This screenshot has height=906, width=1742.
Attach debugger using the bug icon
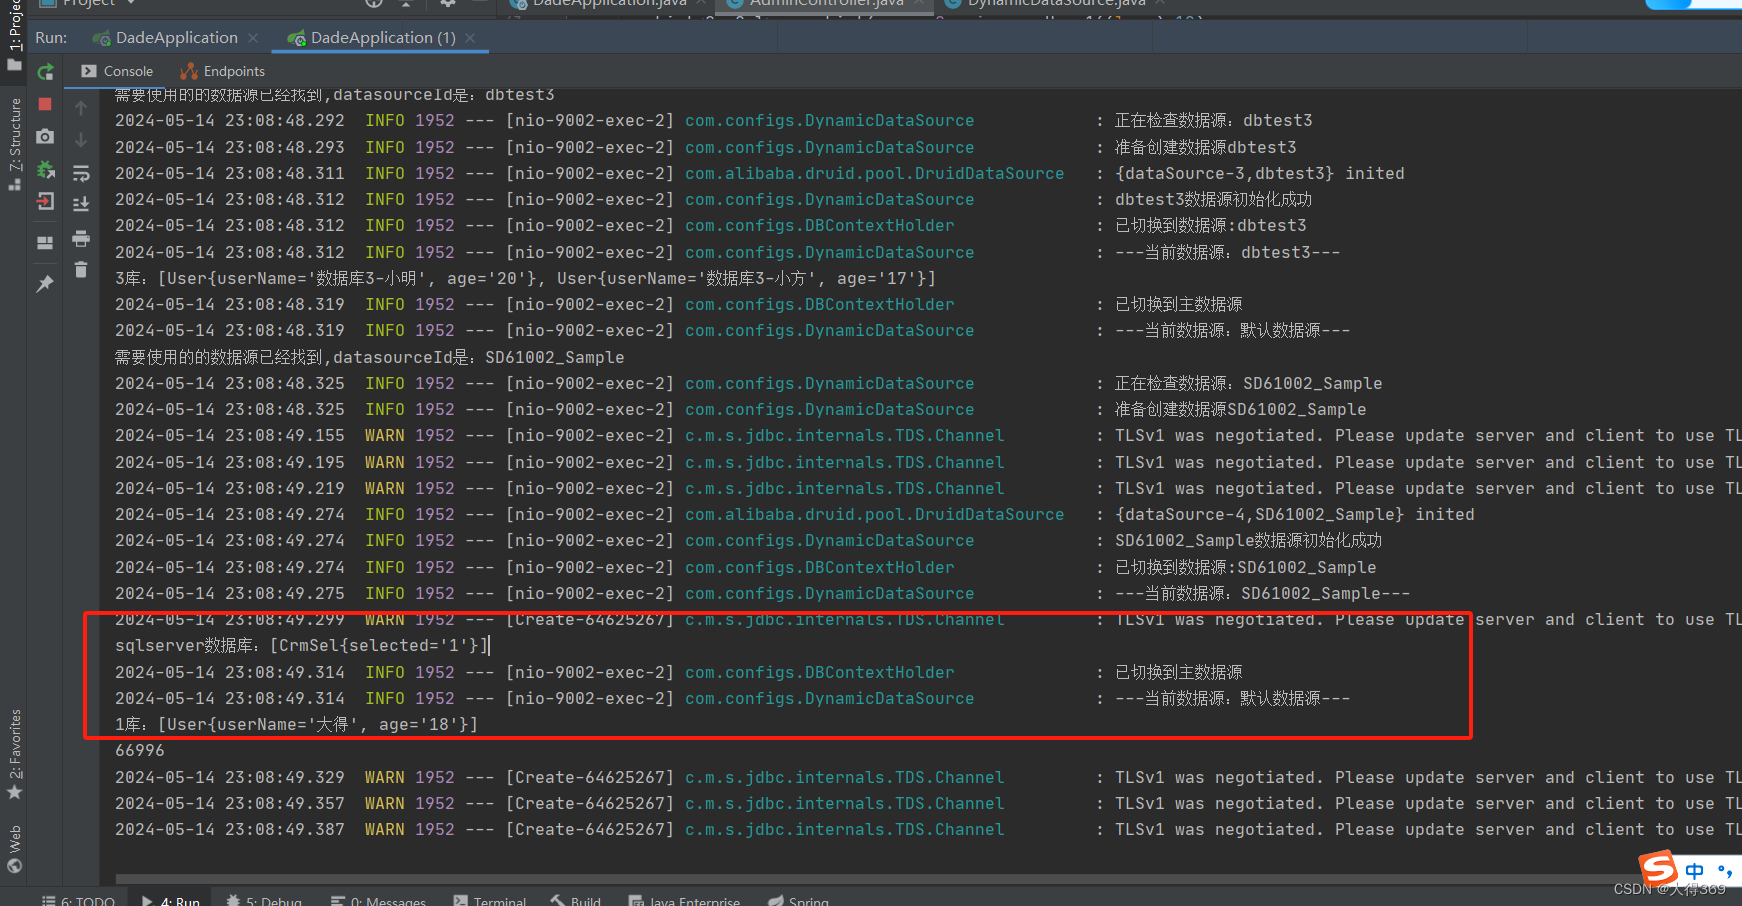[x=45, y=169]
